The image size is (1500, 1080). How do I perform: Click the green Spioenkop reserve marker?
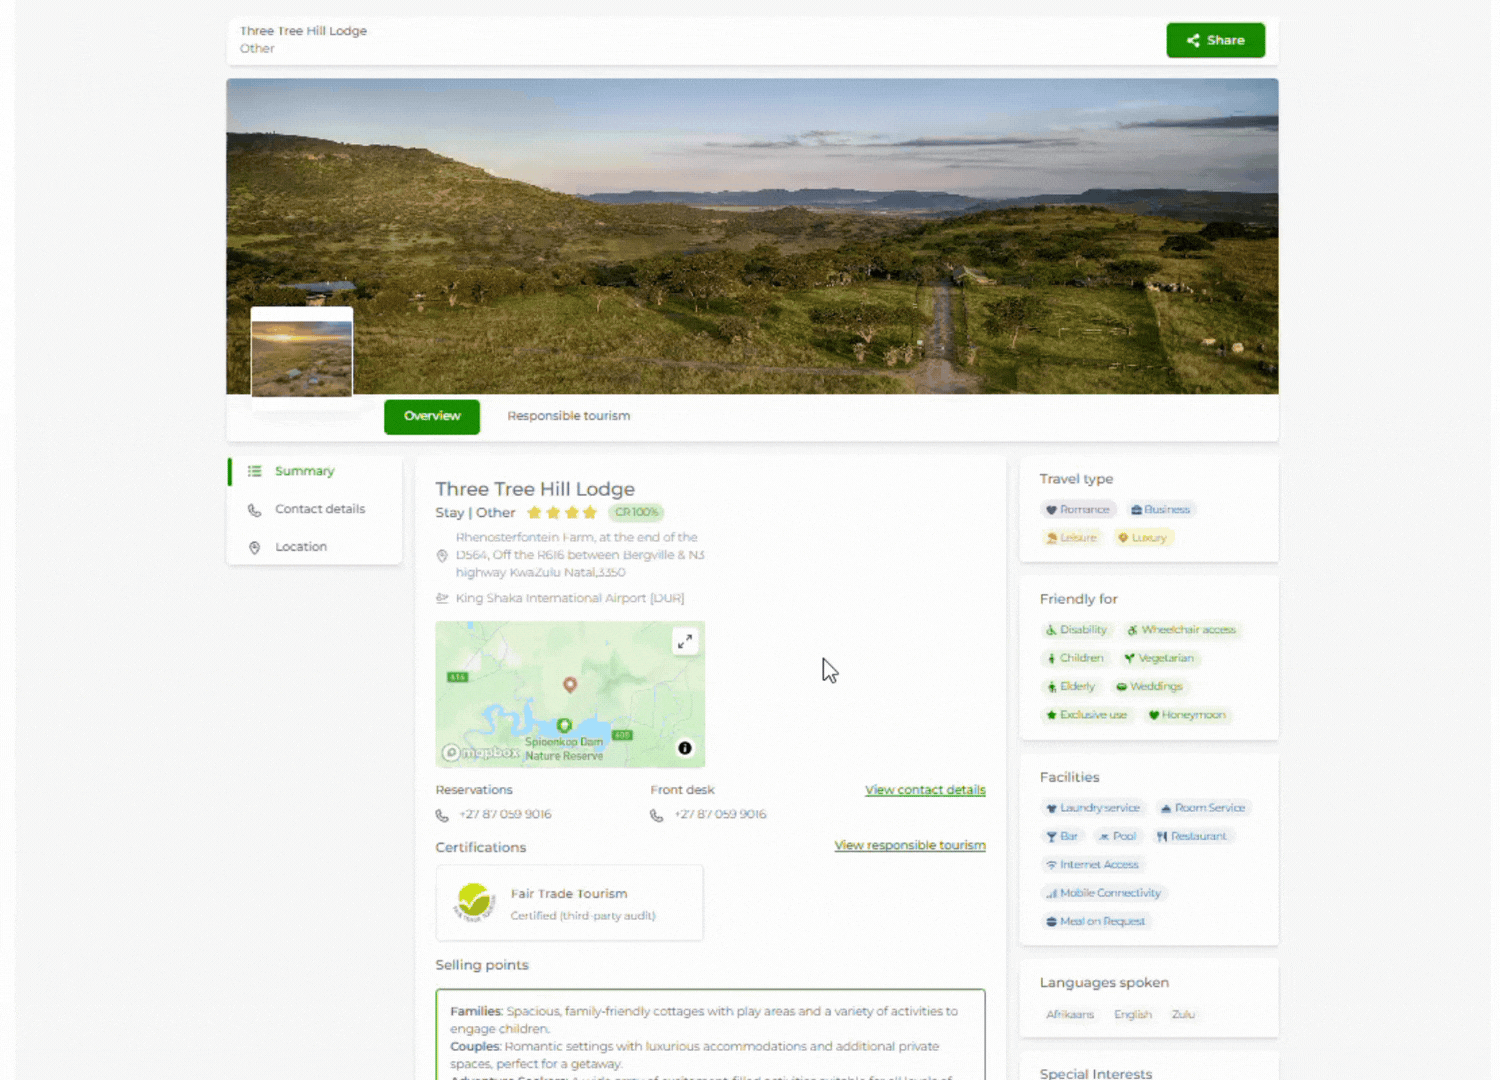click(x=564, y=725)
